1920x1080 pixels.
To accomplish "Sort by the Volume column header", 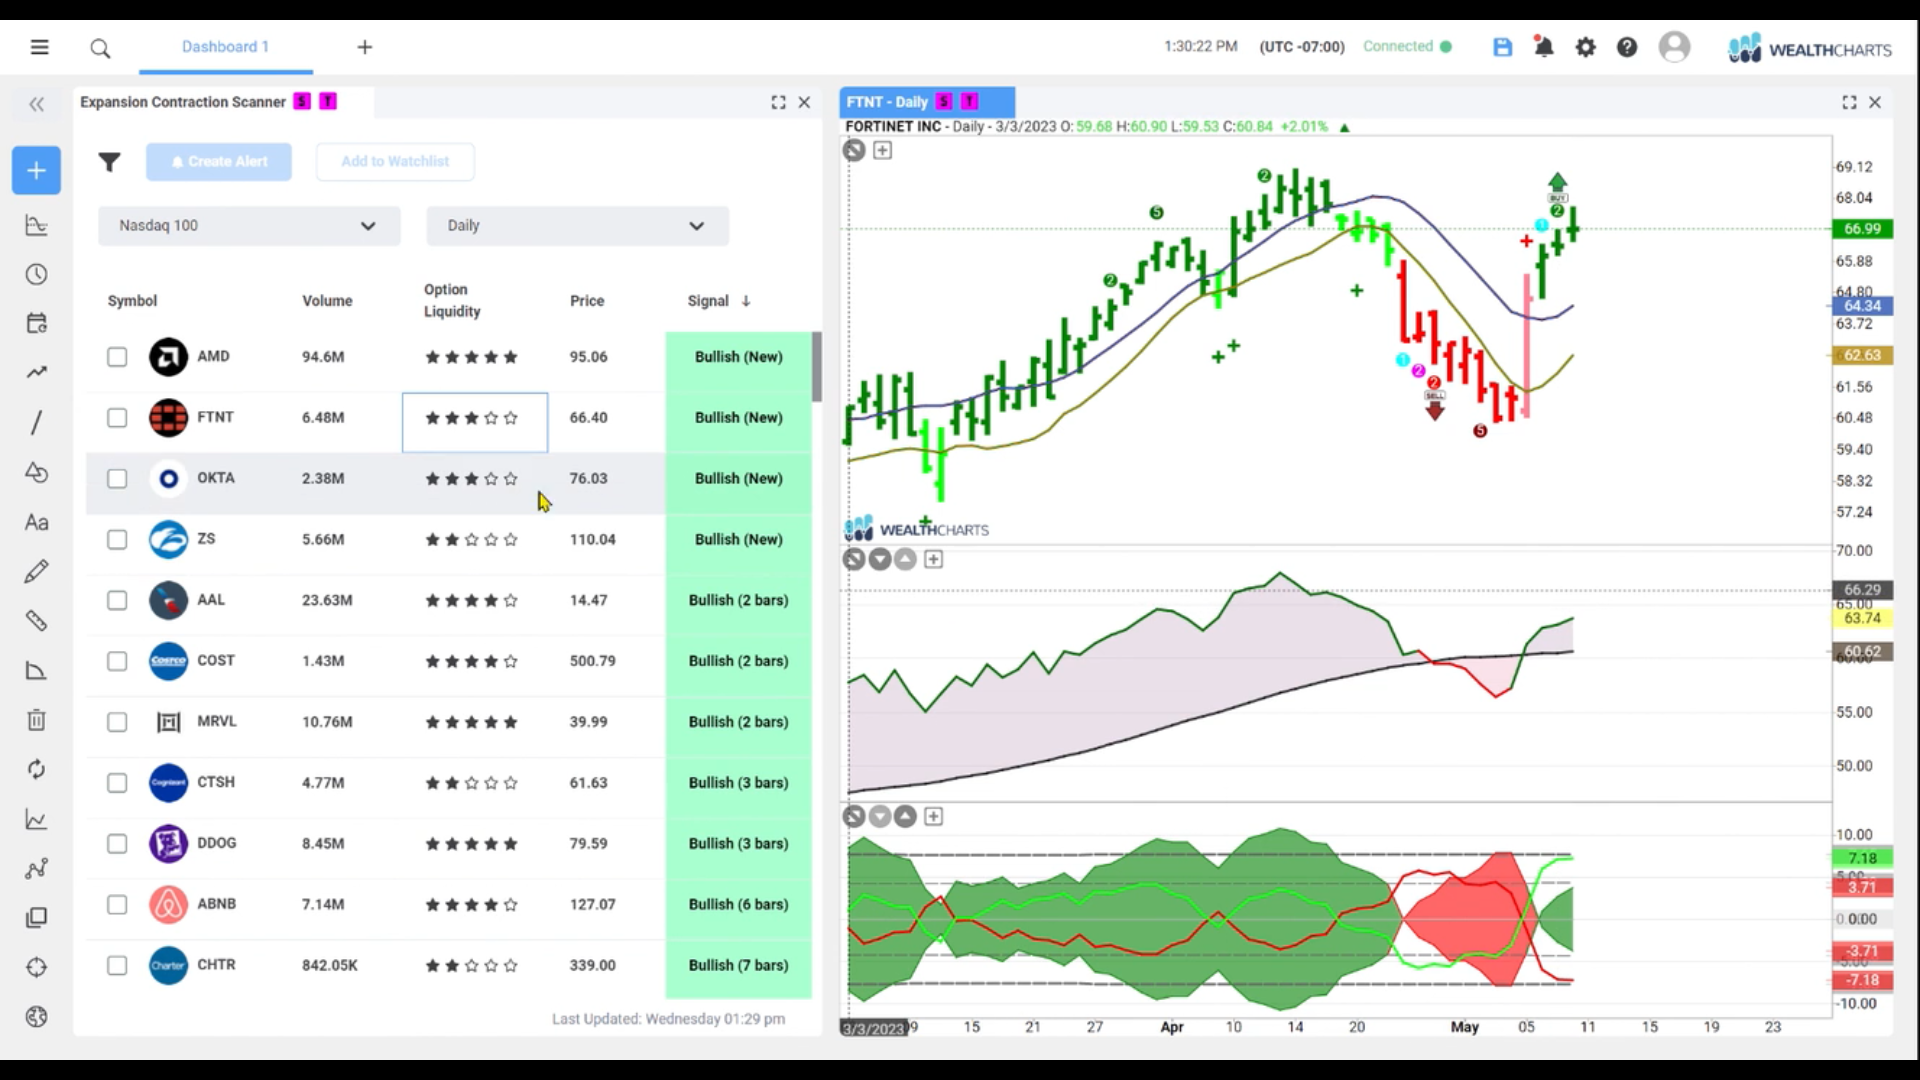I will click(x=327, y=301).
